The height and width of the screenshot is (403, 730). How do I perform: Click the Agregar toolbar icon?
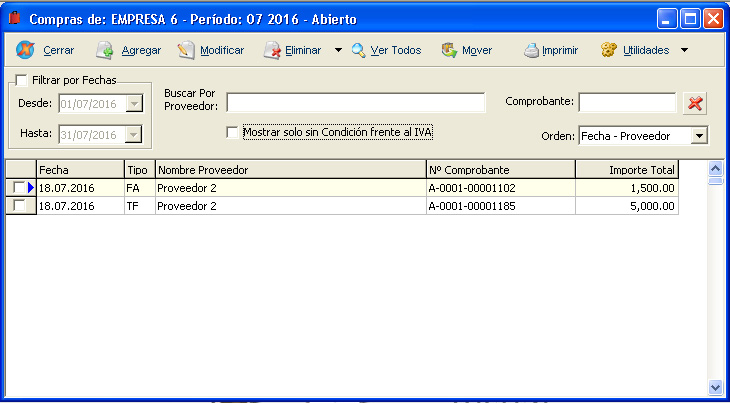coord(105,50)
